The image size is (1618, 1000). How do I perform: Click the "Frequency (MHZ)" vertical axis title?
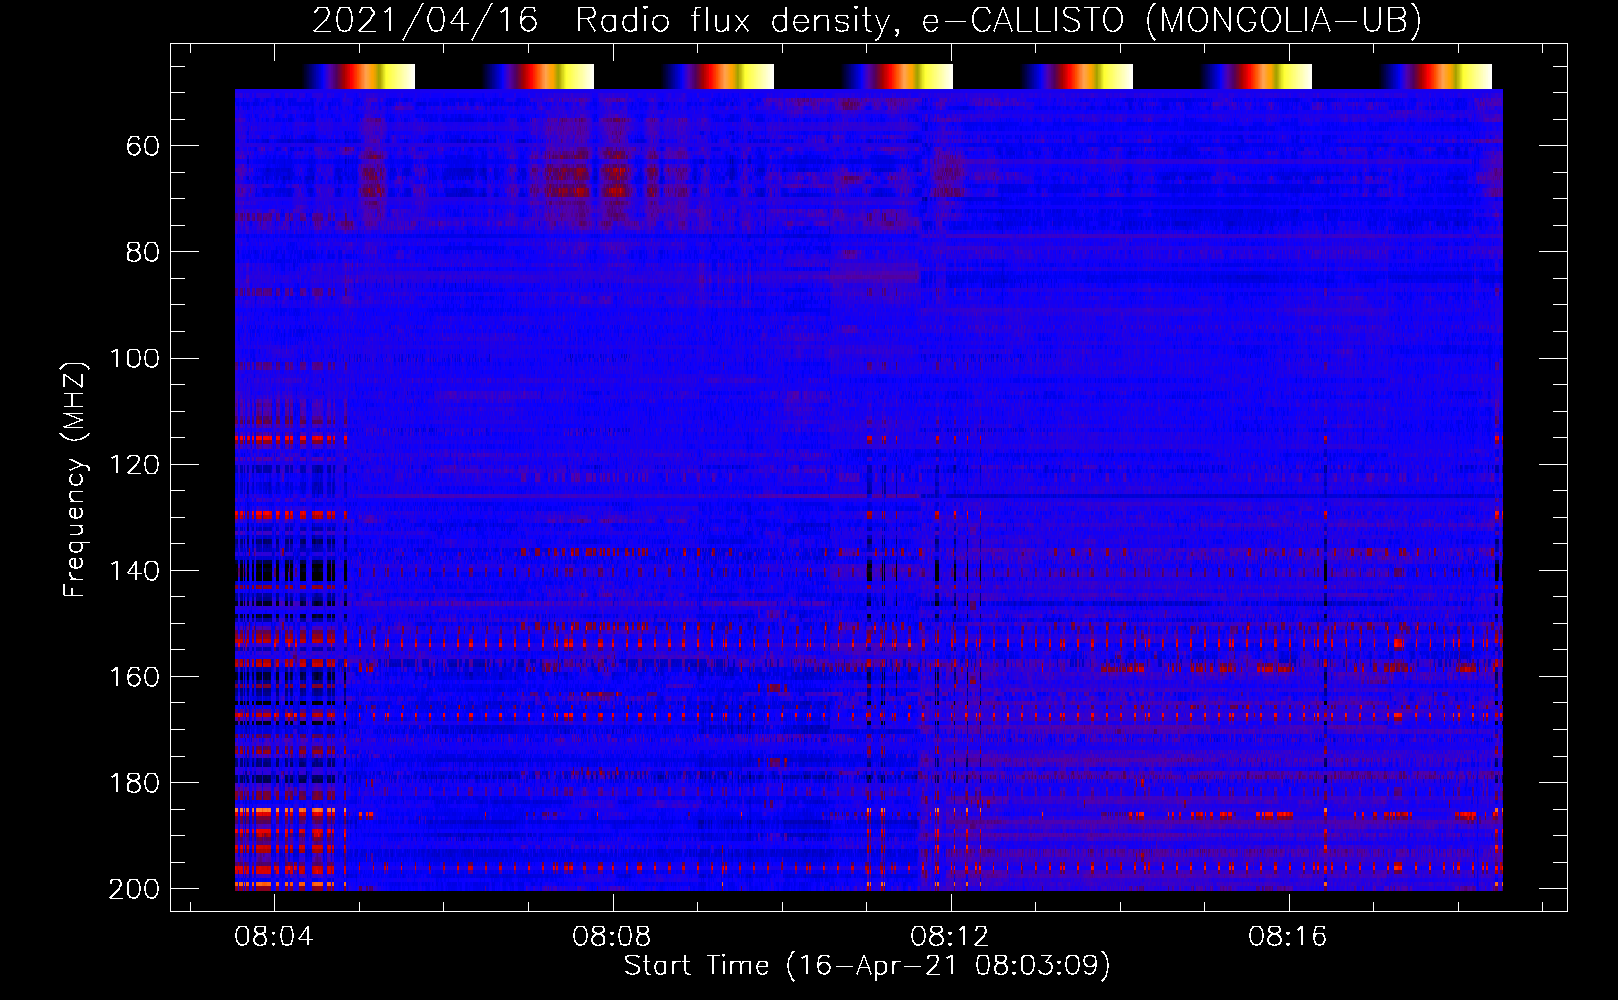74,480
